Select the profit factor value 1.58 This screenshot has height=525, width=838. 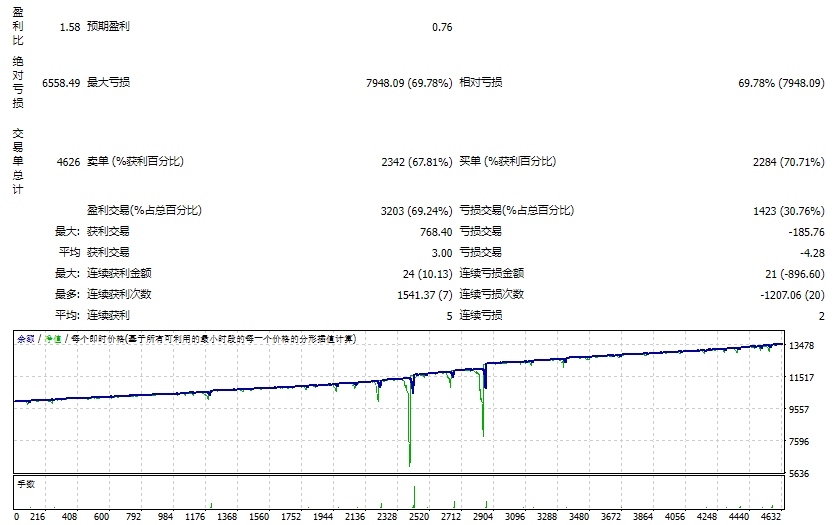pyautogui.click(x=69, y=27)
